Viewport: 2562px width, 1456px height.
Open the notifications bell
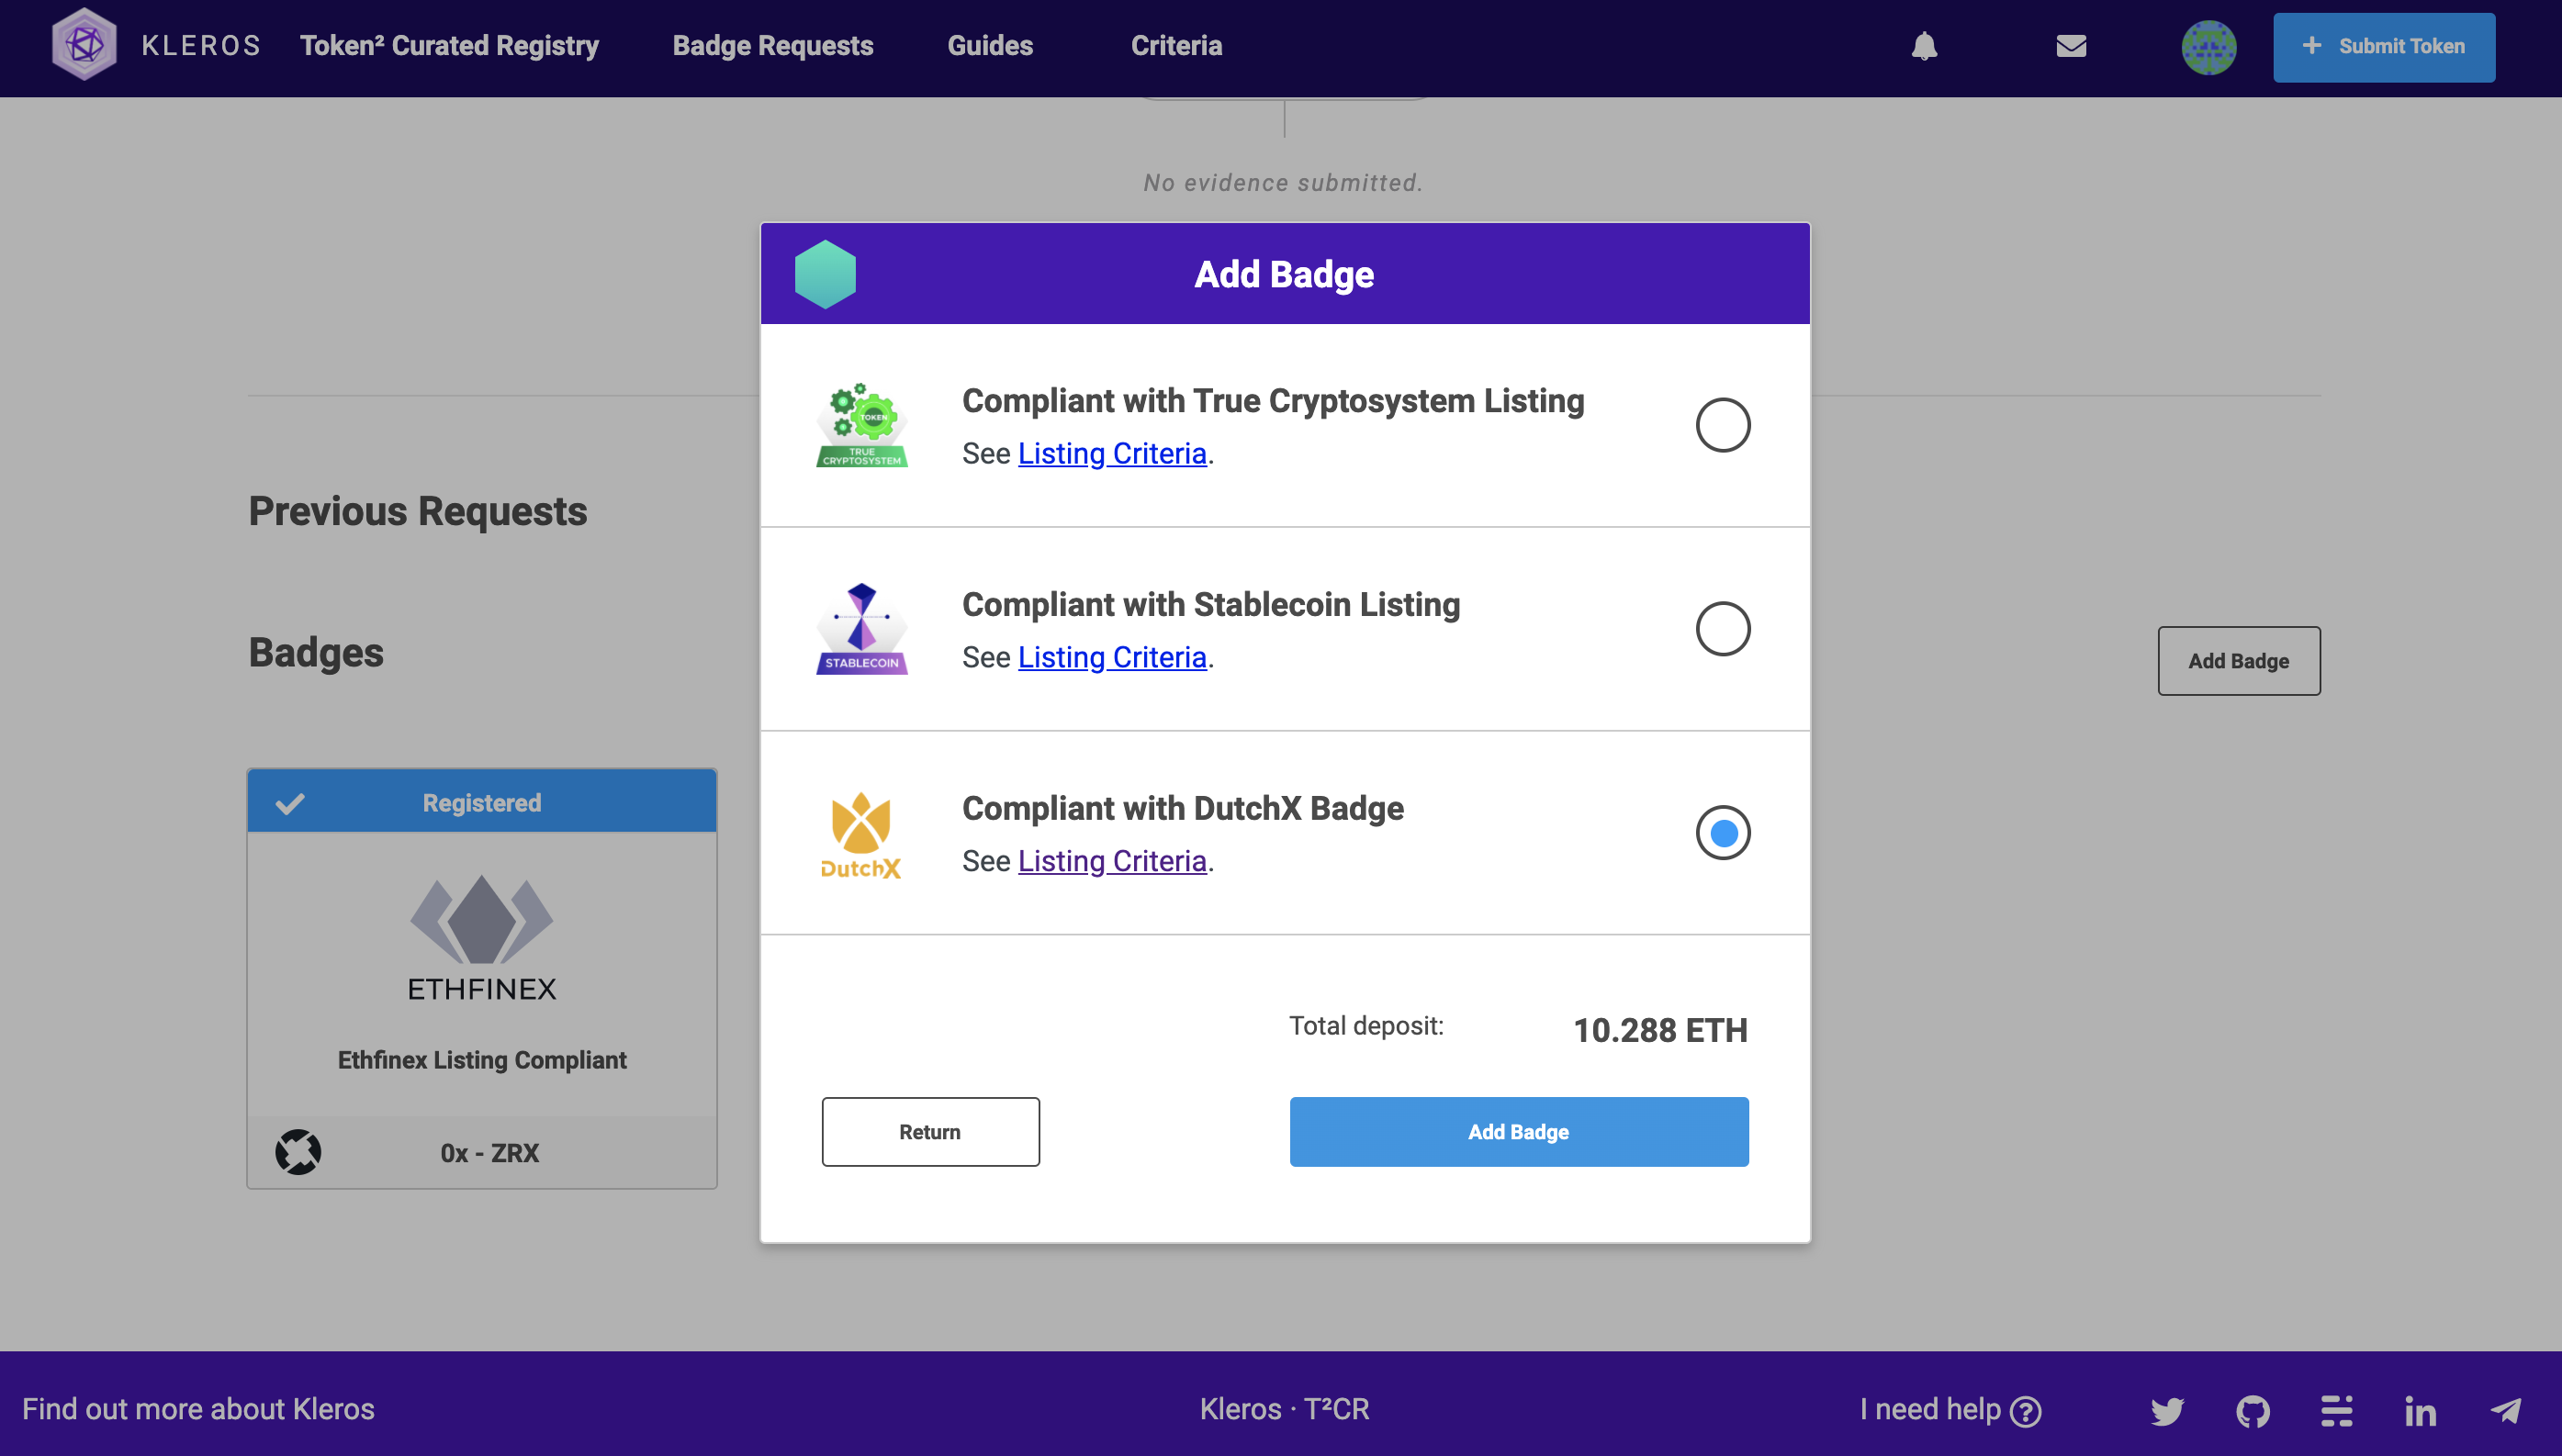click(x=1924, y=46)
